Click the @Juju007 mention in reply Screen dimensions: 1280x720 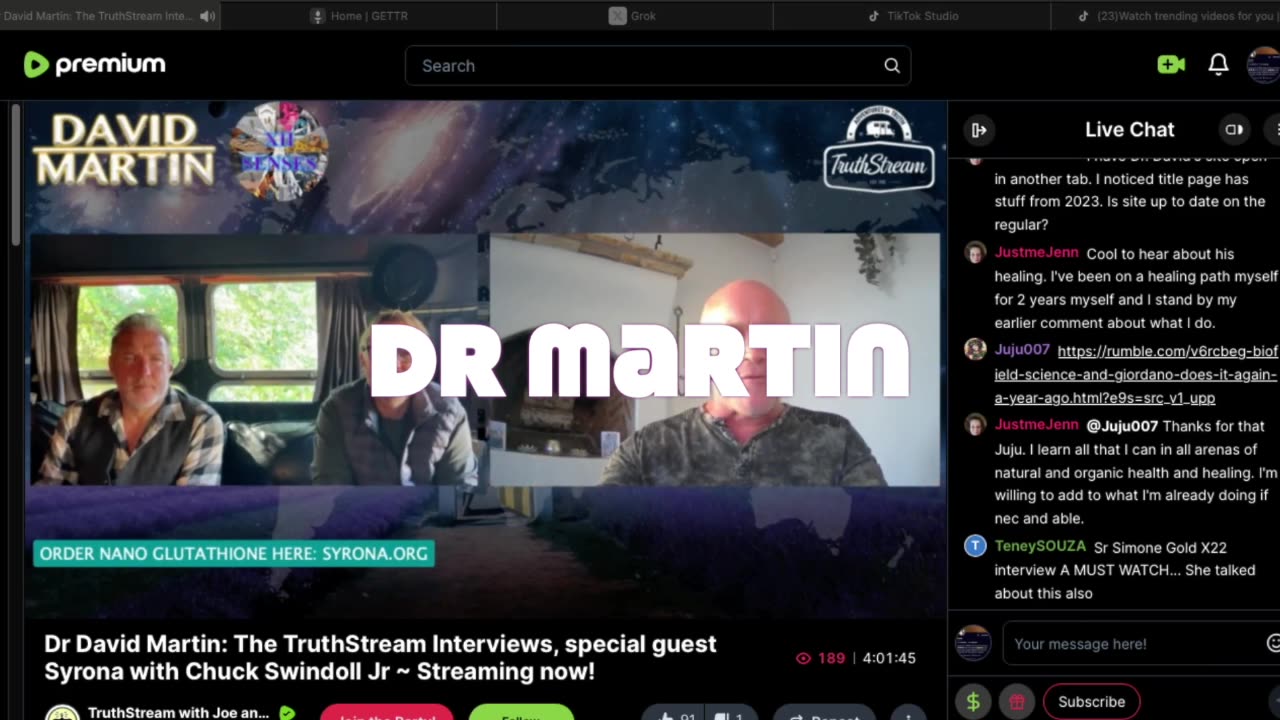click(1122, 426)
